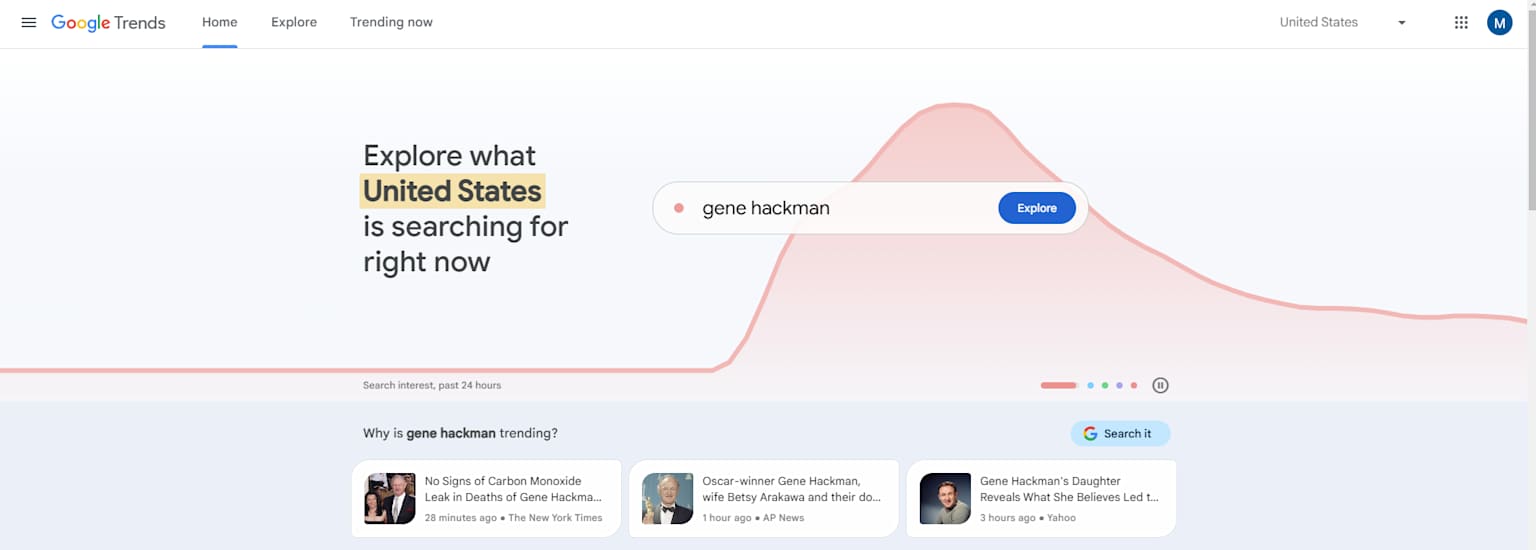The width and height of the screenshot is (1536, 550).
Task: Click the Google G icon in Search it
Action: pos(1090,434)
